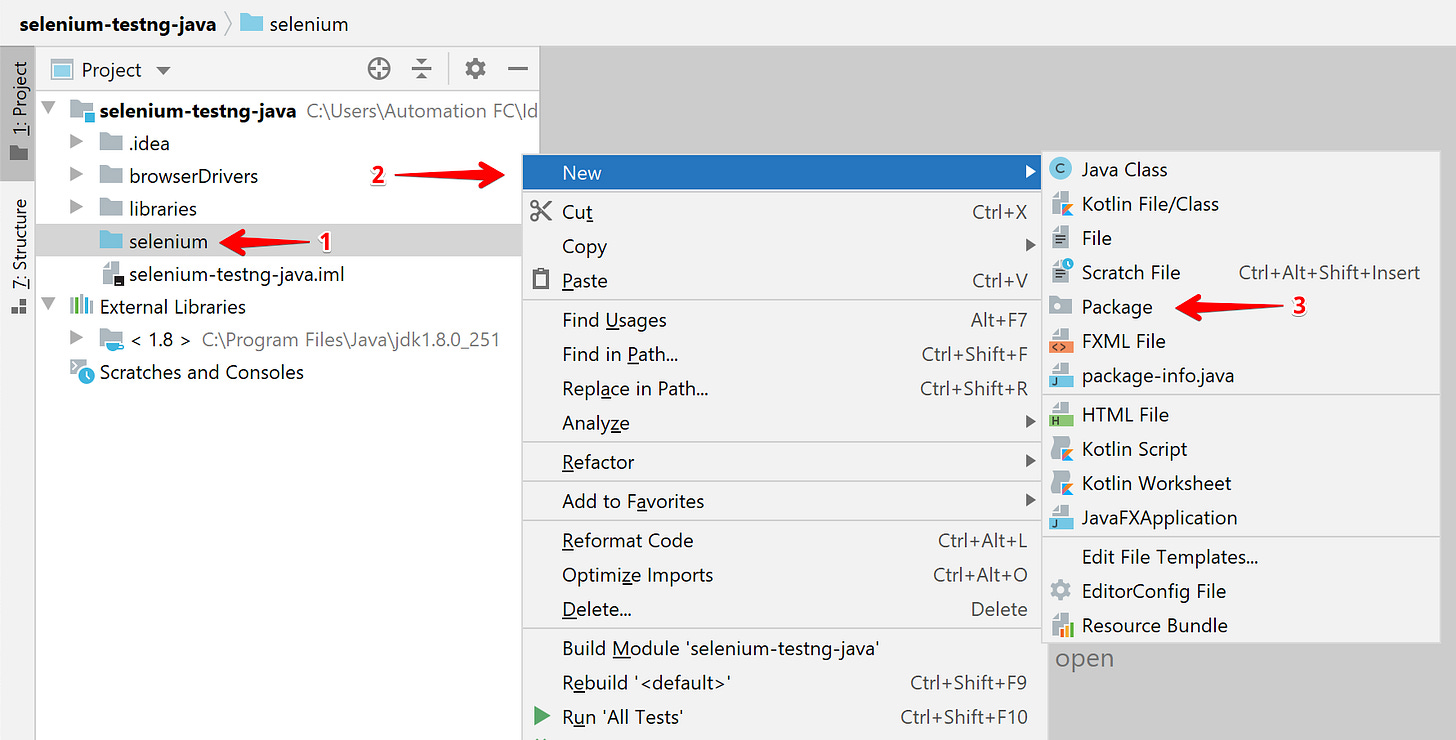The image size is (1456, 740).
Task: Click the JDK 1.8 folder icon
Action: click(111, 340)
